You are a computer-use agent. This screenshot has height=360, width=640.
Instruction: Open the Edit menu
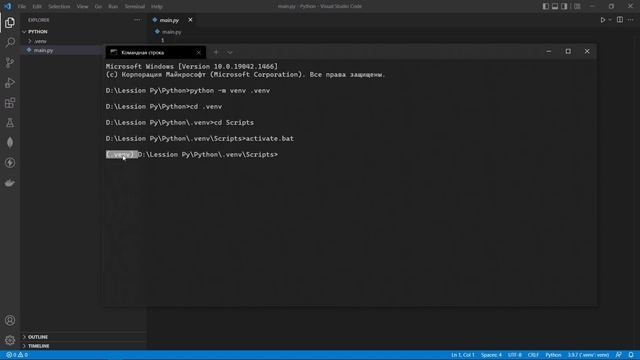pos(37,7)
